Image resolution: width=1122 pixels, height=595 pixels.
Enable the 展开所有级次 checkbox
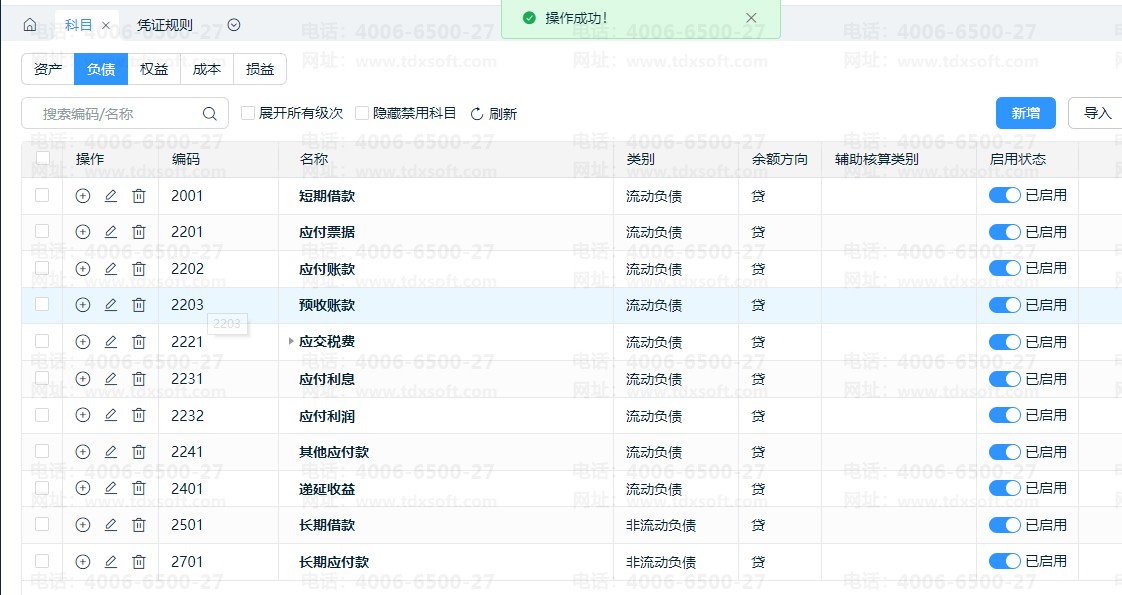click(248, 114)
